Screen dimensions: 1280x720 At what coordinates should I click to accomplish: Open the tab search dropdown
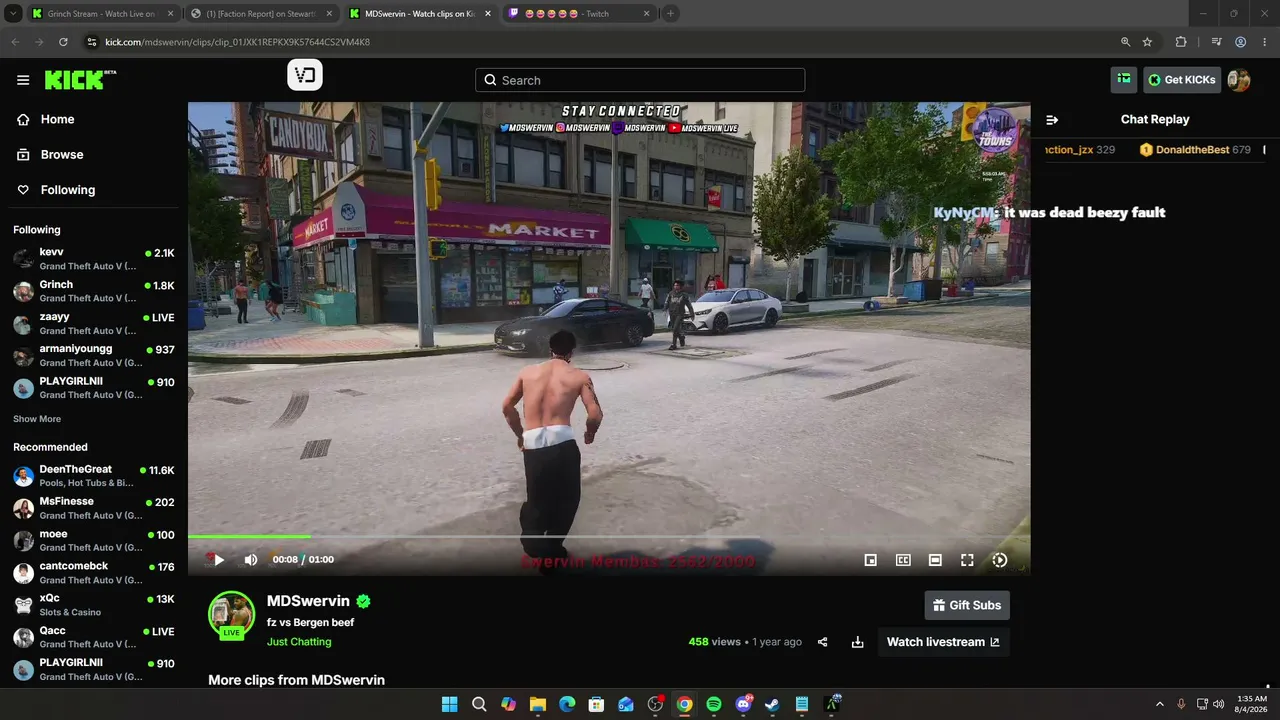(13, 14)
